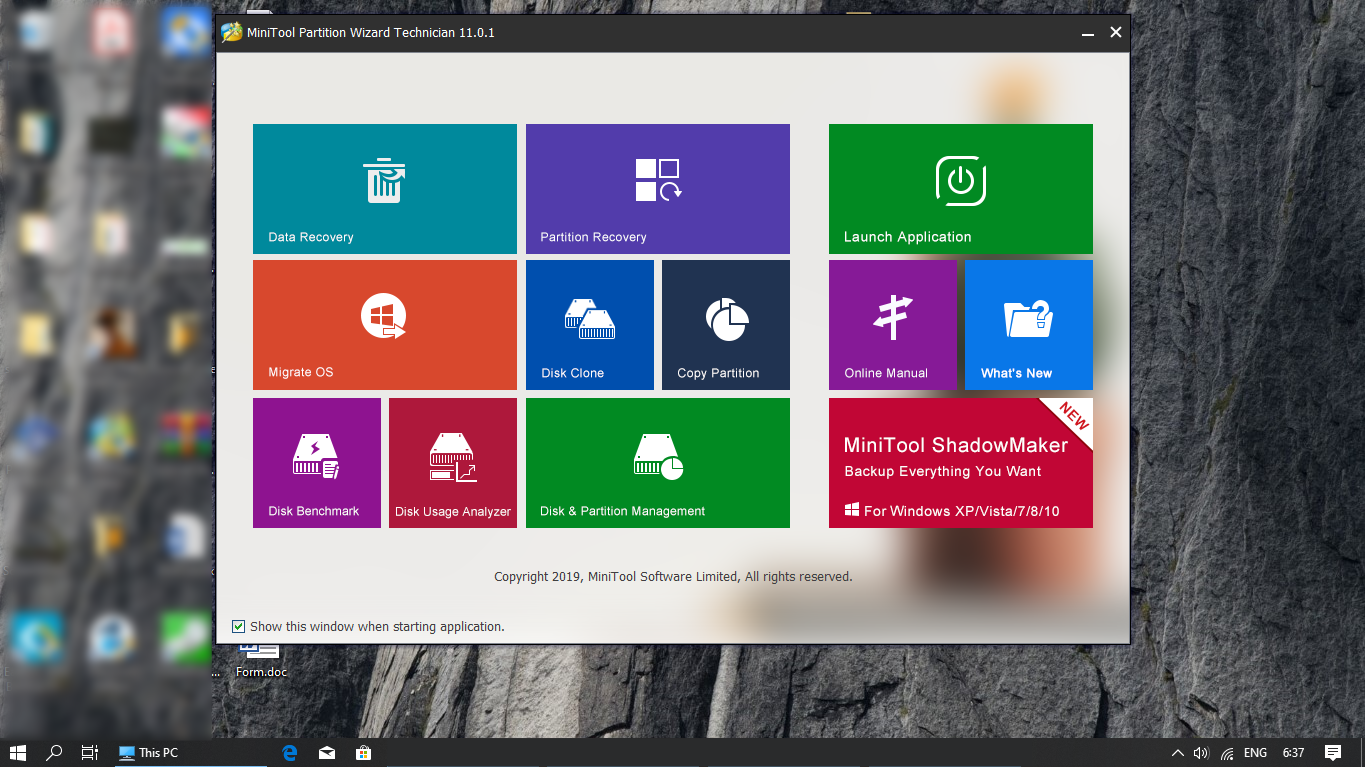This screenshot has width=1365, height=767.
Task: Open Disk & Partition Management tile
Action: 658,463
